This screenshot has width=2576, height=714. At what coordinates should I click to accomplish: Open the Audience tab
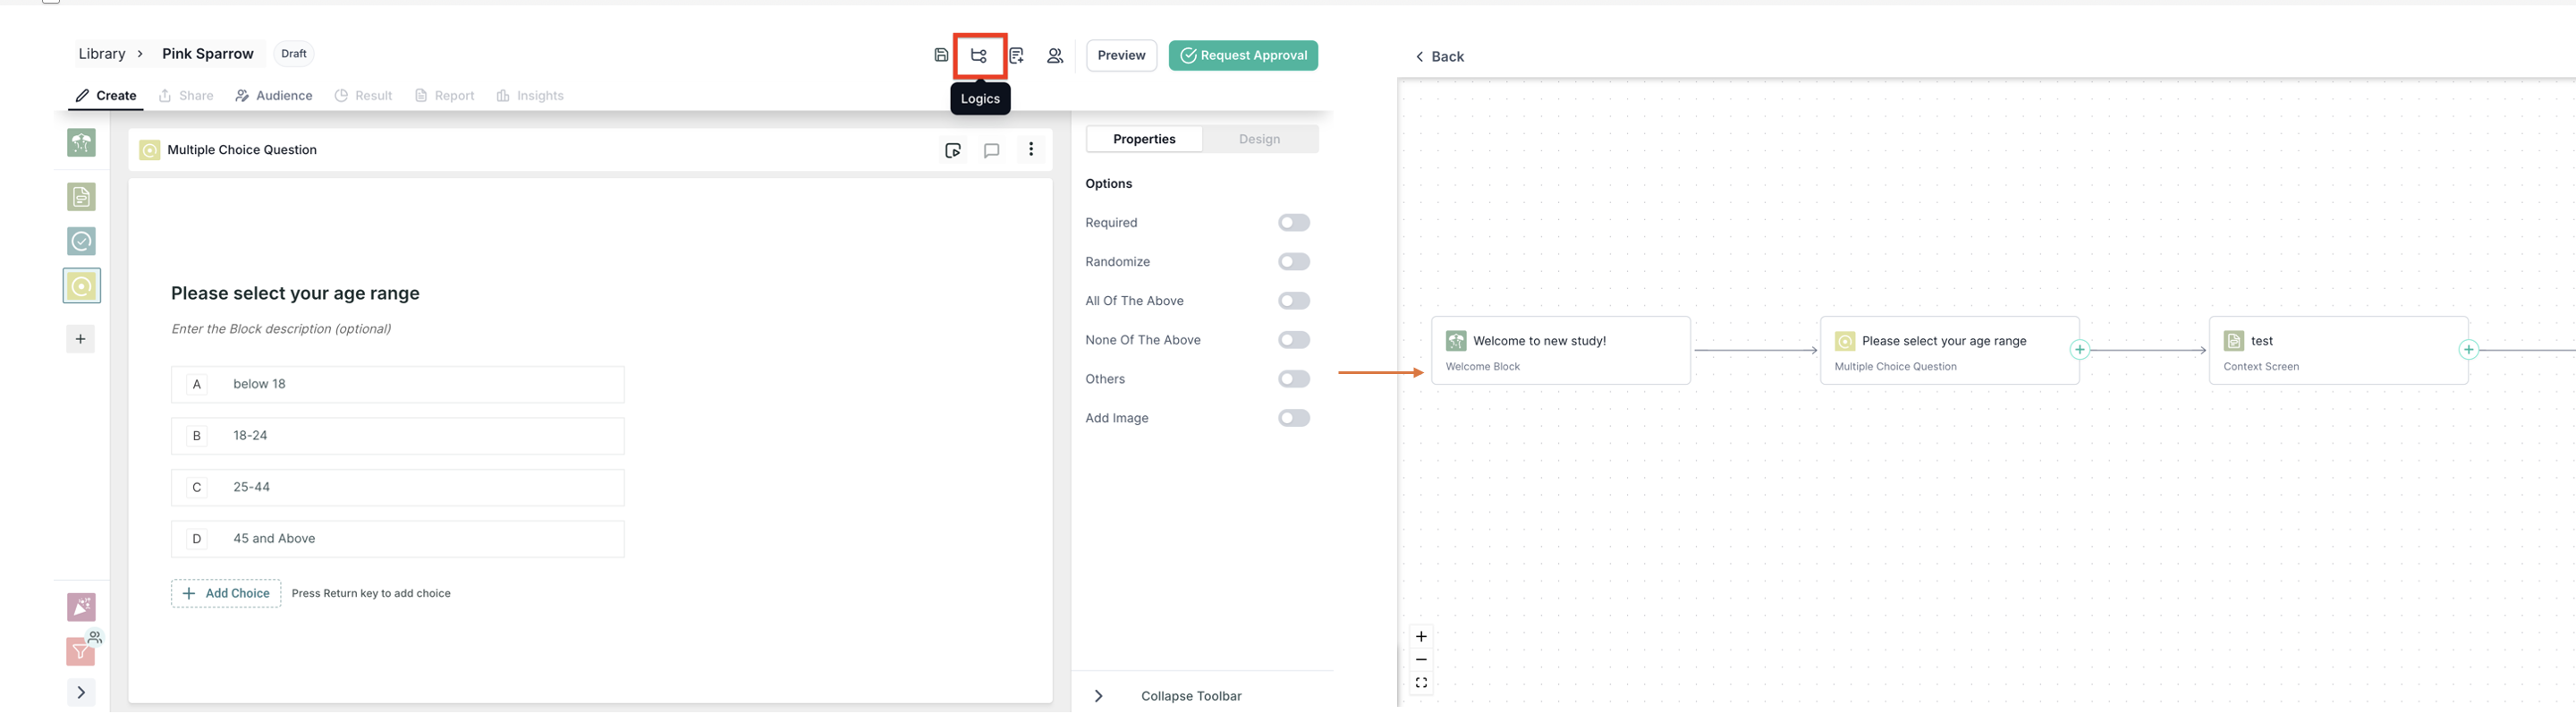pos(274,96)
